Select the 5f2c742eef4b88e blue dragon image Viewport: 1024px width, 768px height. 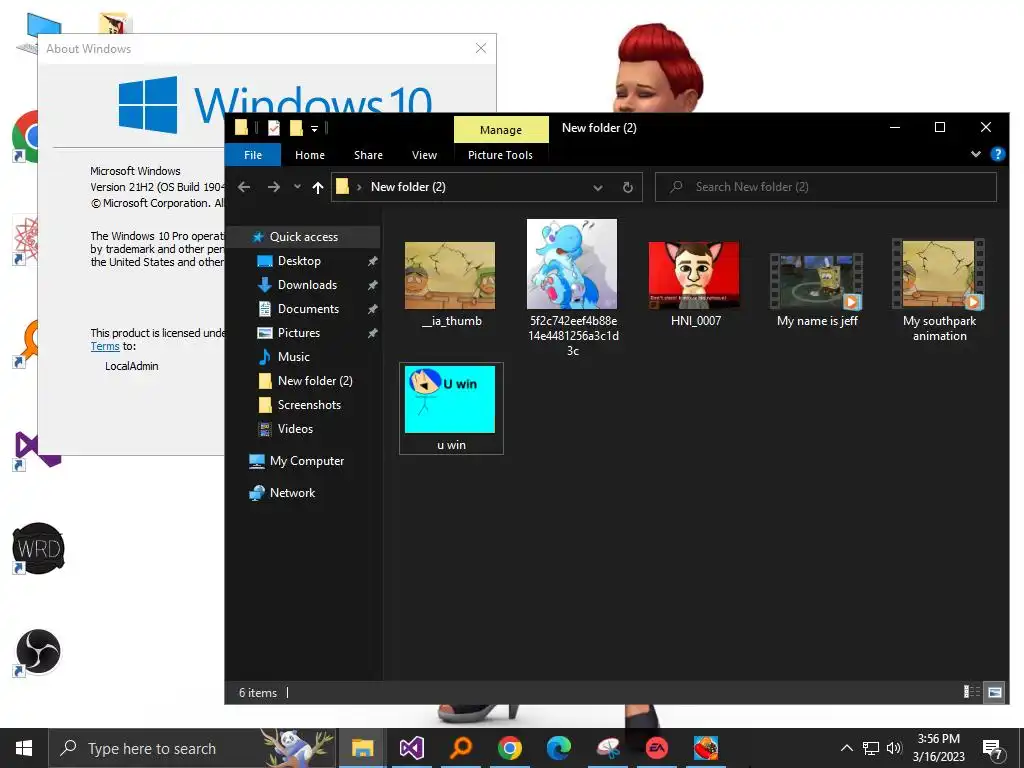[x=573, y=288]
